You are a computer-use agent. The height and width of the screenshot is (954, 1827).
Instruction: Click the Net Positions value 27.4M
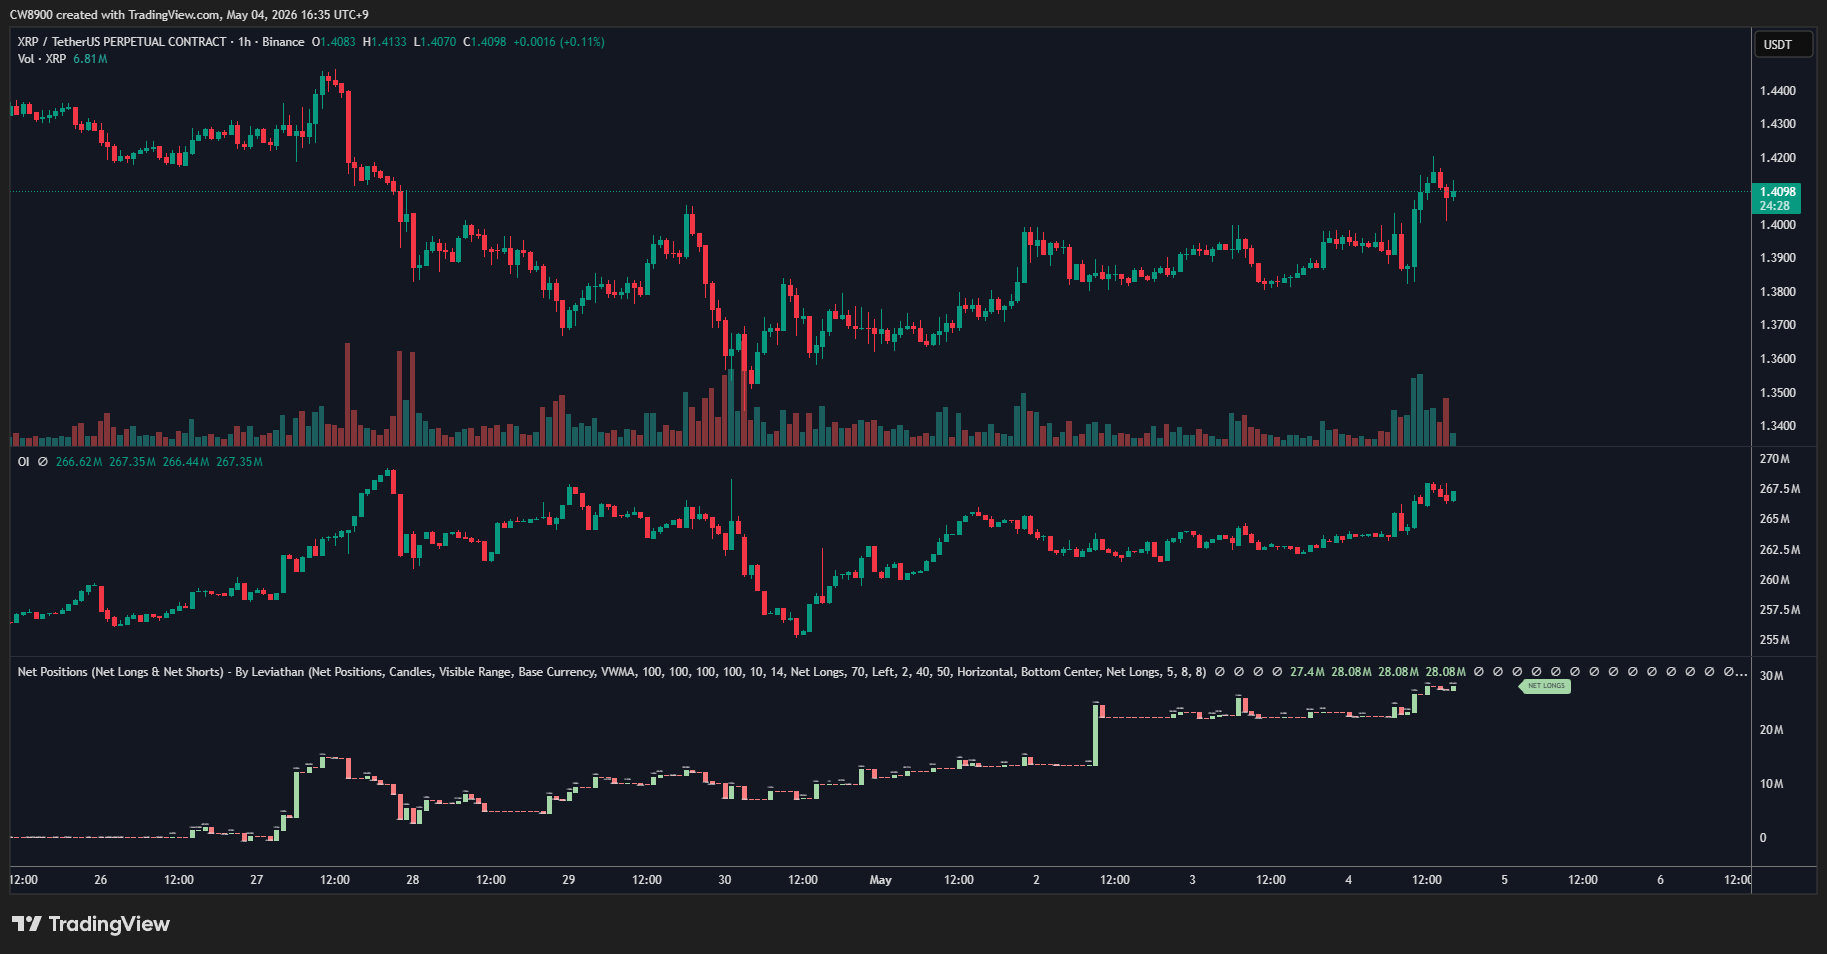tap(1307, 672)
